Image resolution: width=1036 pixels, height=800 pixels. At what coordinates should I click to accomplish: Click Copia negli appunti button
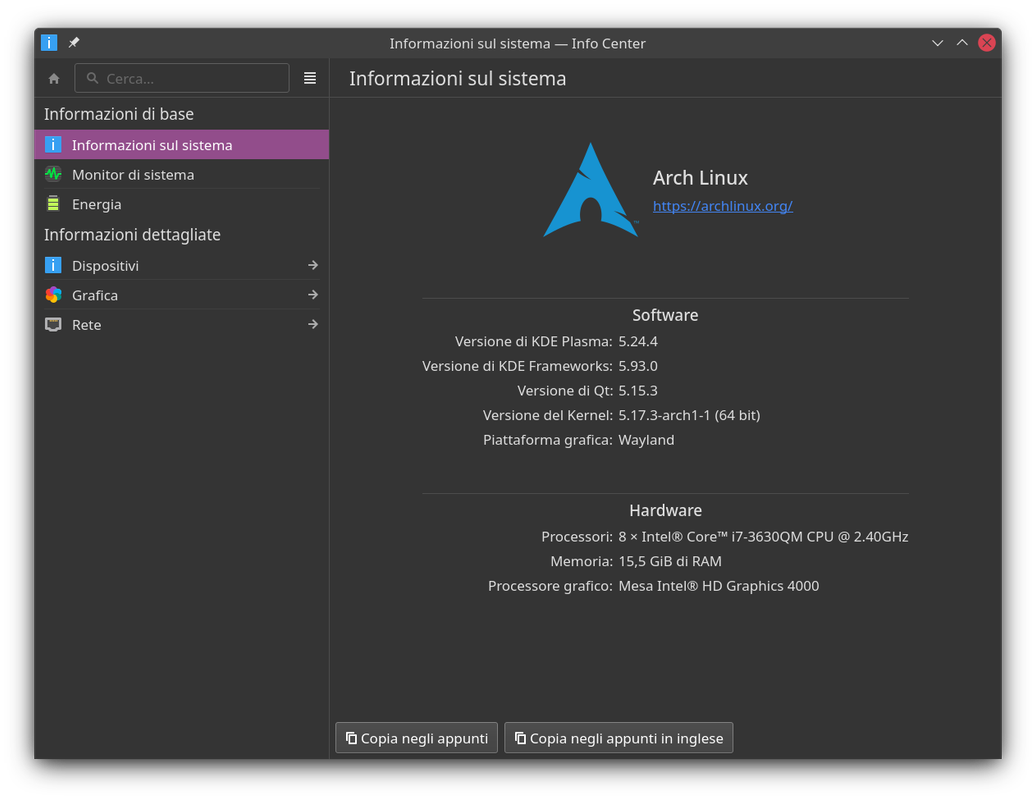coord(416,738)
